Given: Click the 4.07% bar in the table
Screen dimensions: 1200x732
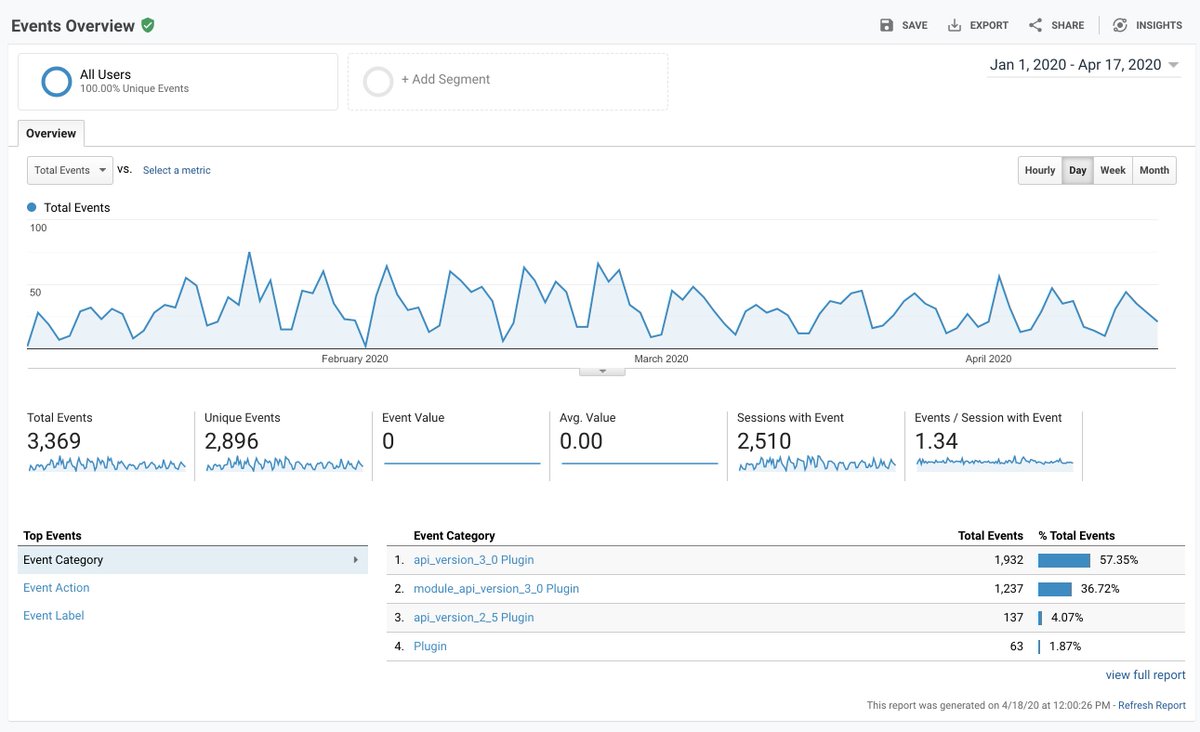Looking at the screenshot, I should click(x=1040, y=618).
